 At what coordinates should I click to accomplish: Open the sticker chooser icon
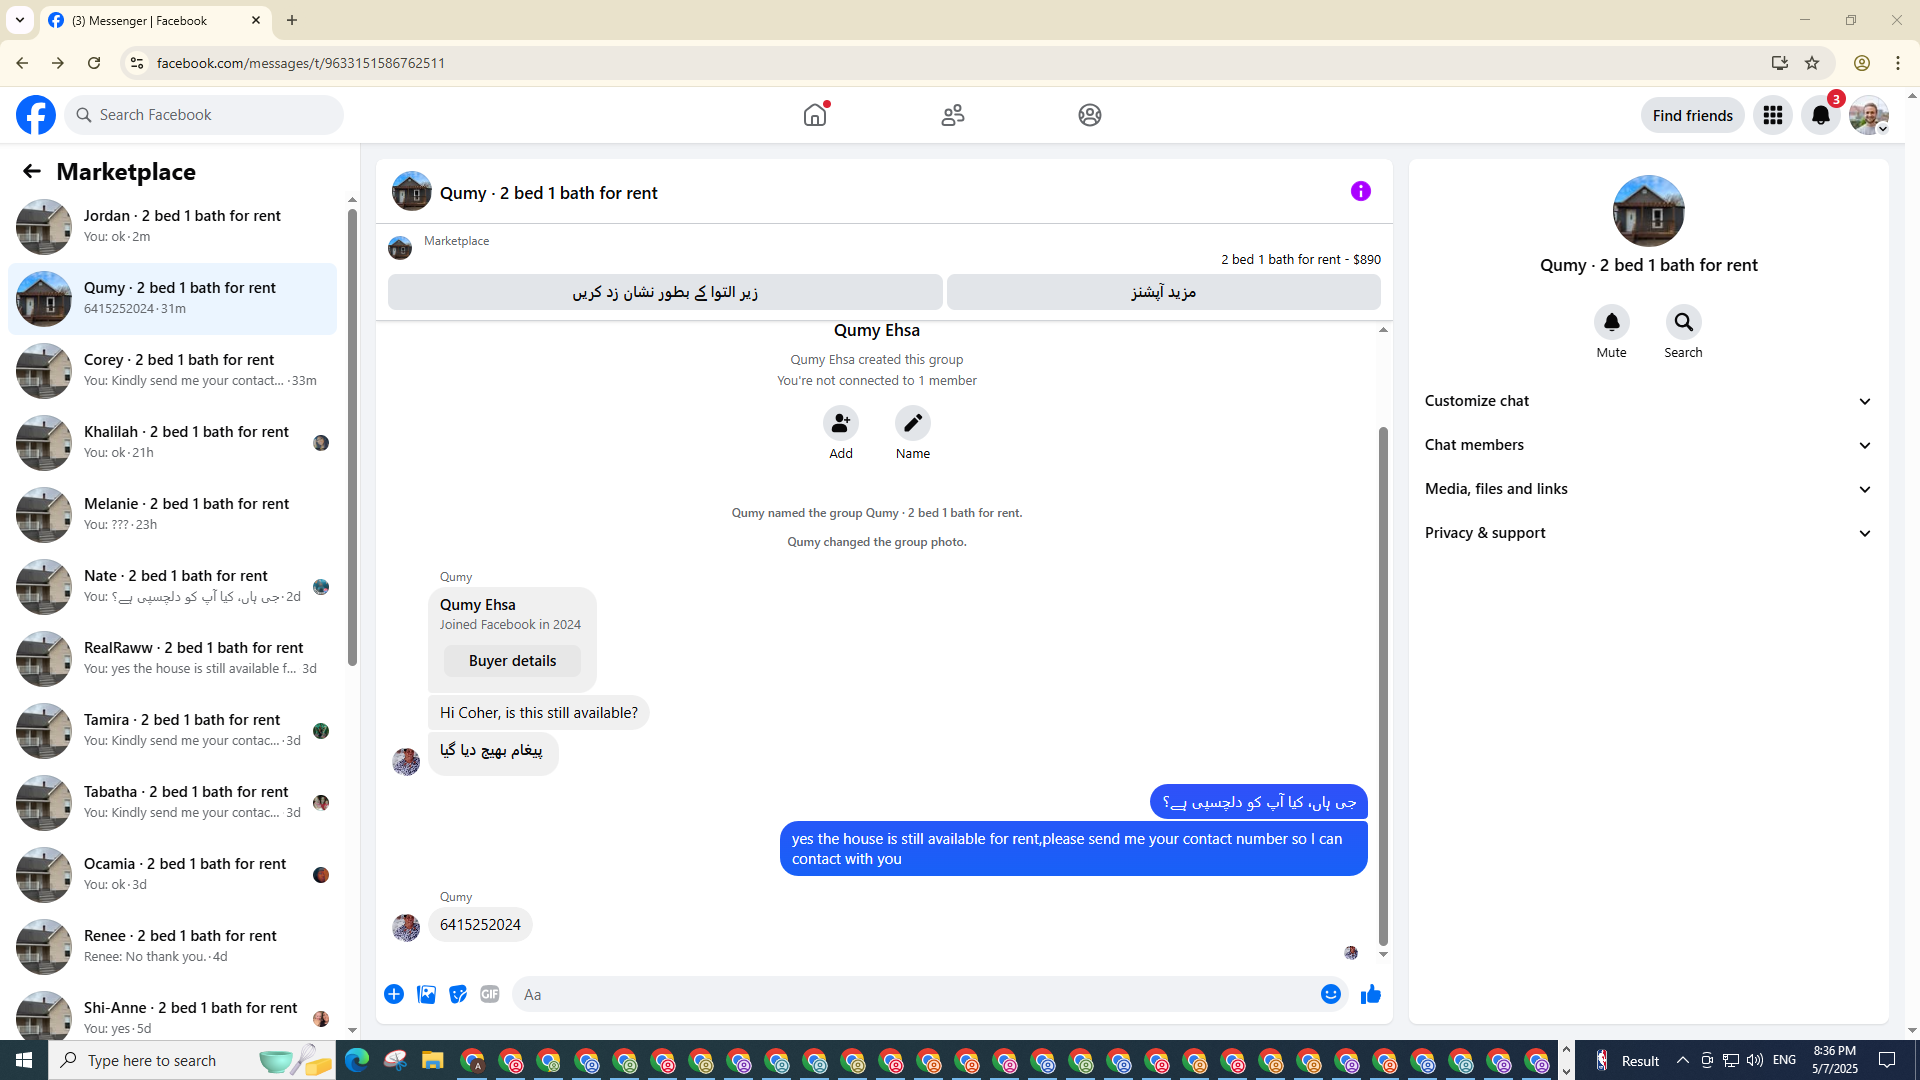(x=458, y=994)
